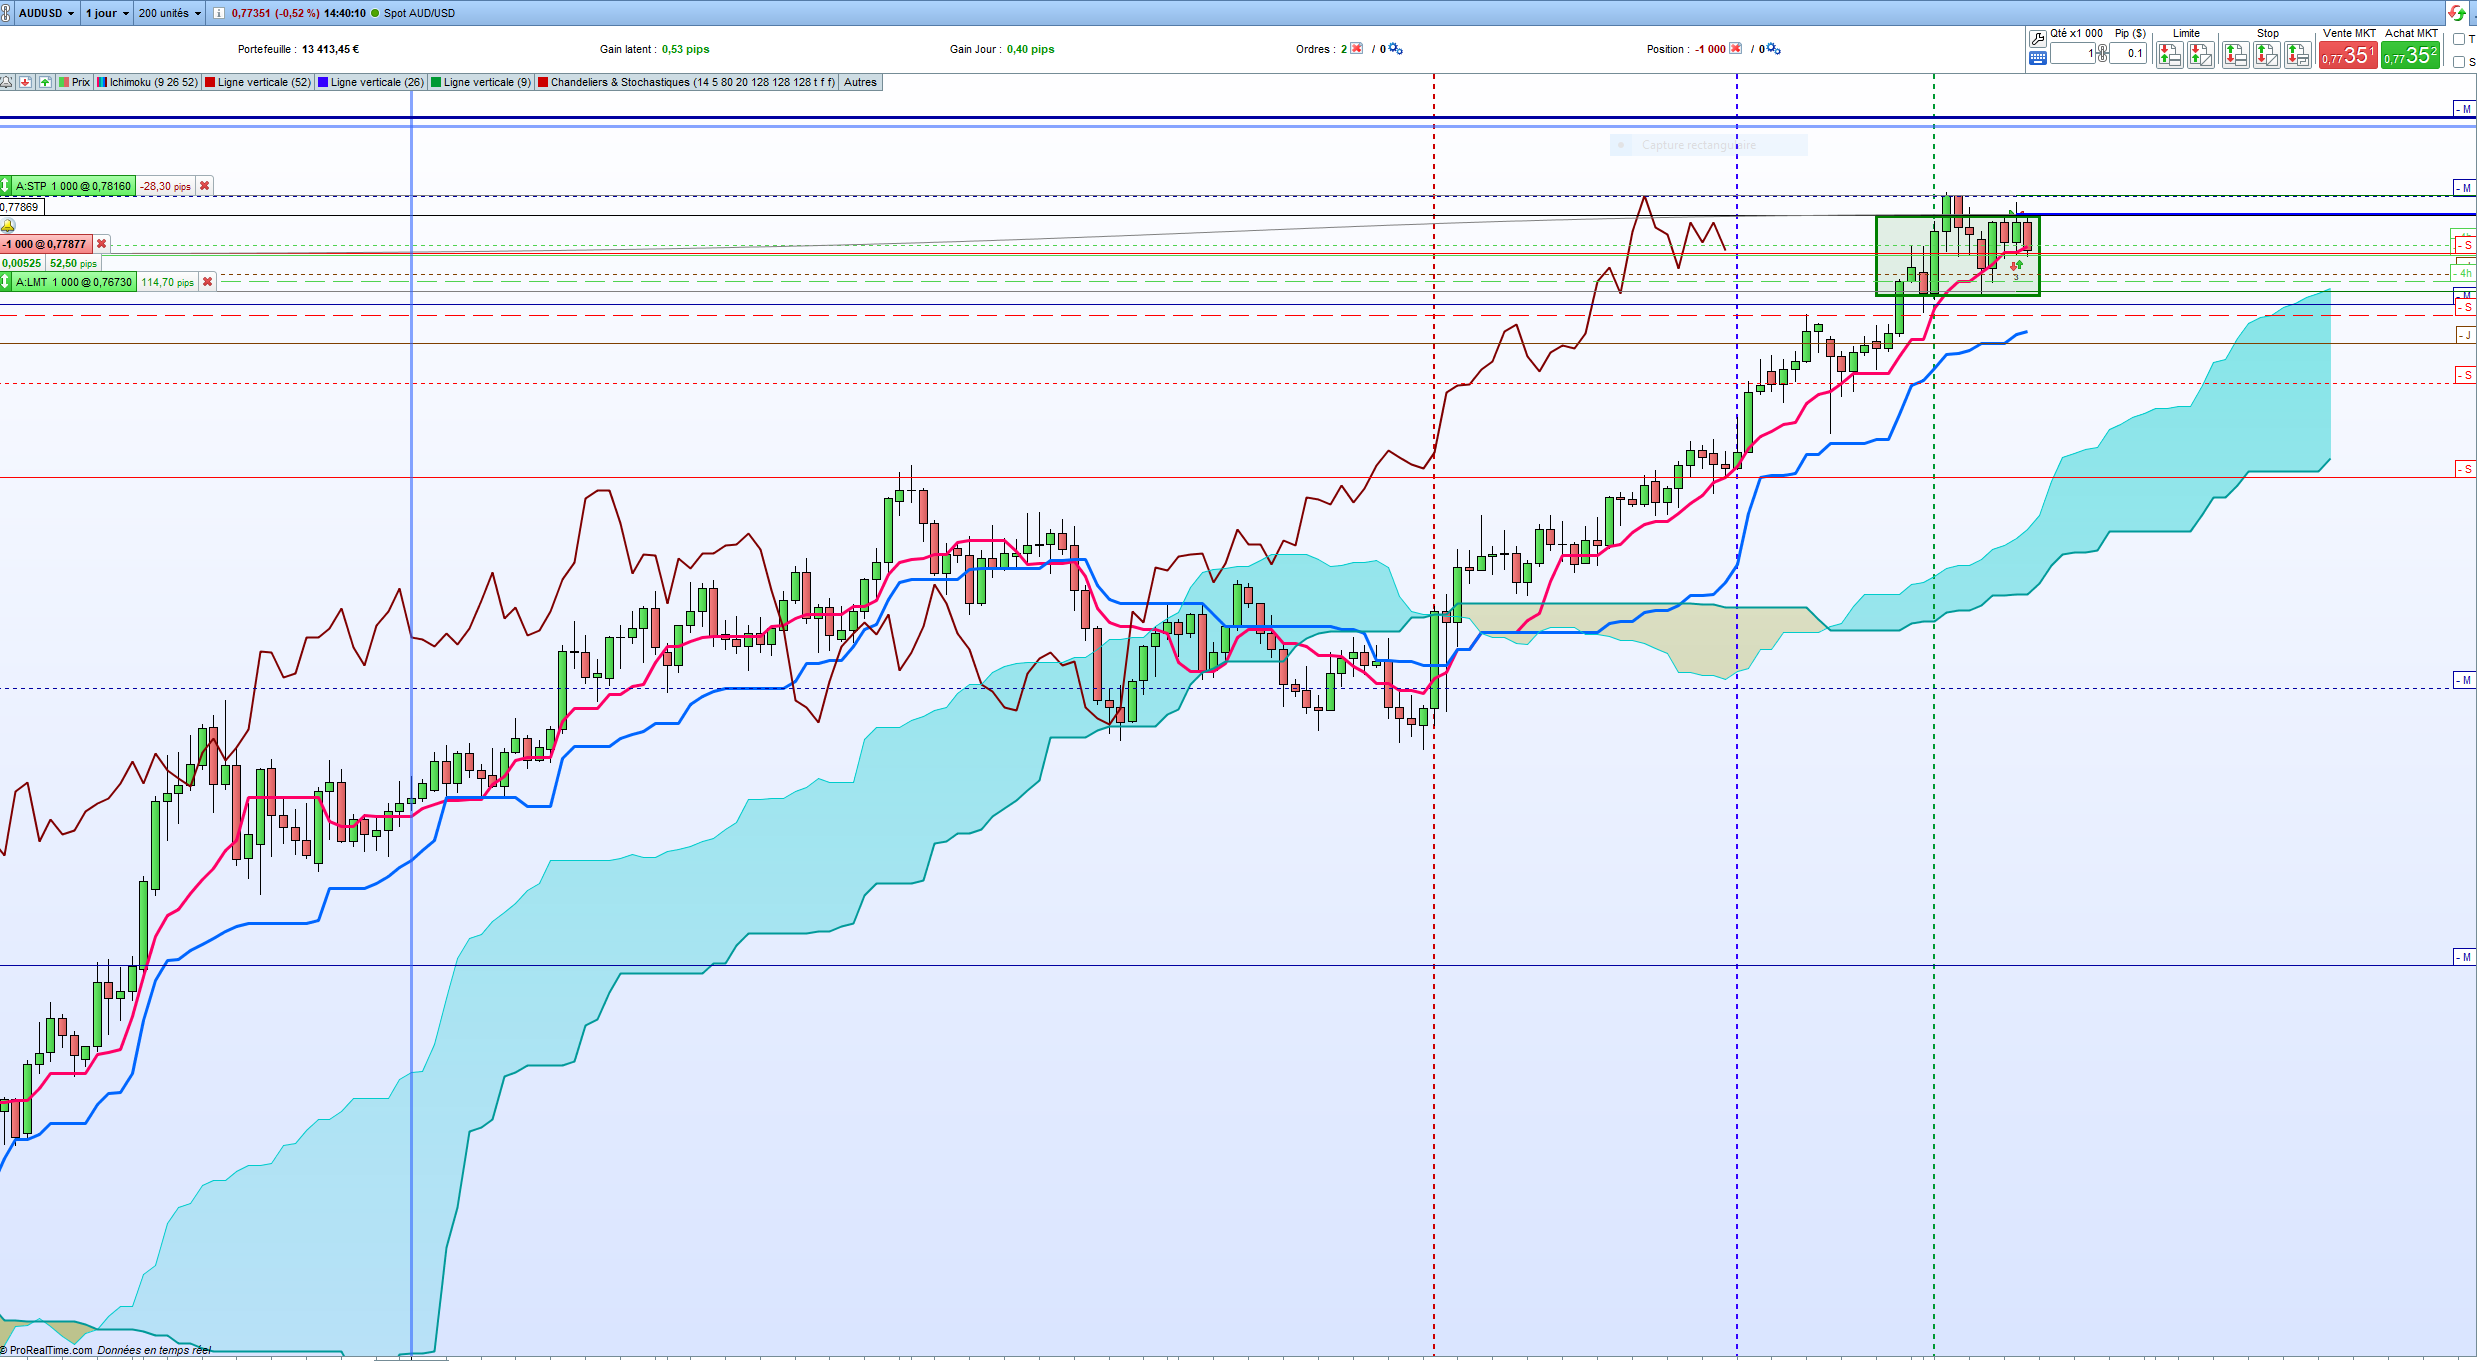Click the red-green refresh arrows icon
The width and height of the screenshot is (2477, 1361).
pos(2457,13)
